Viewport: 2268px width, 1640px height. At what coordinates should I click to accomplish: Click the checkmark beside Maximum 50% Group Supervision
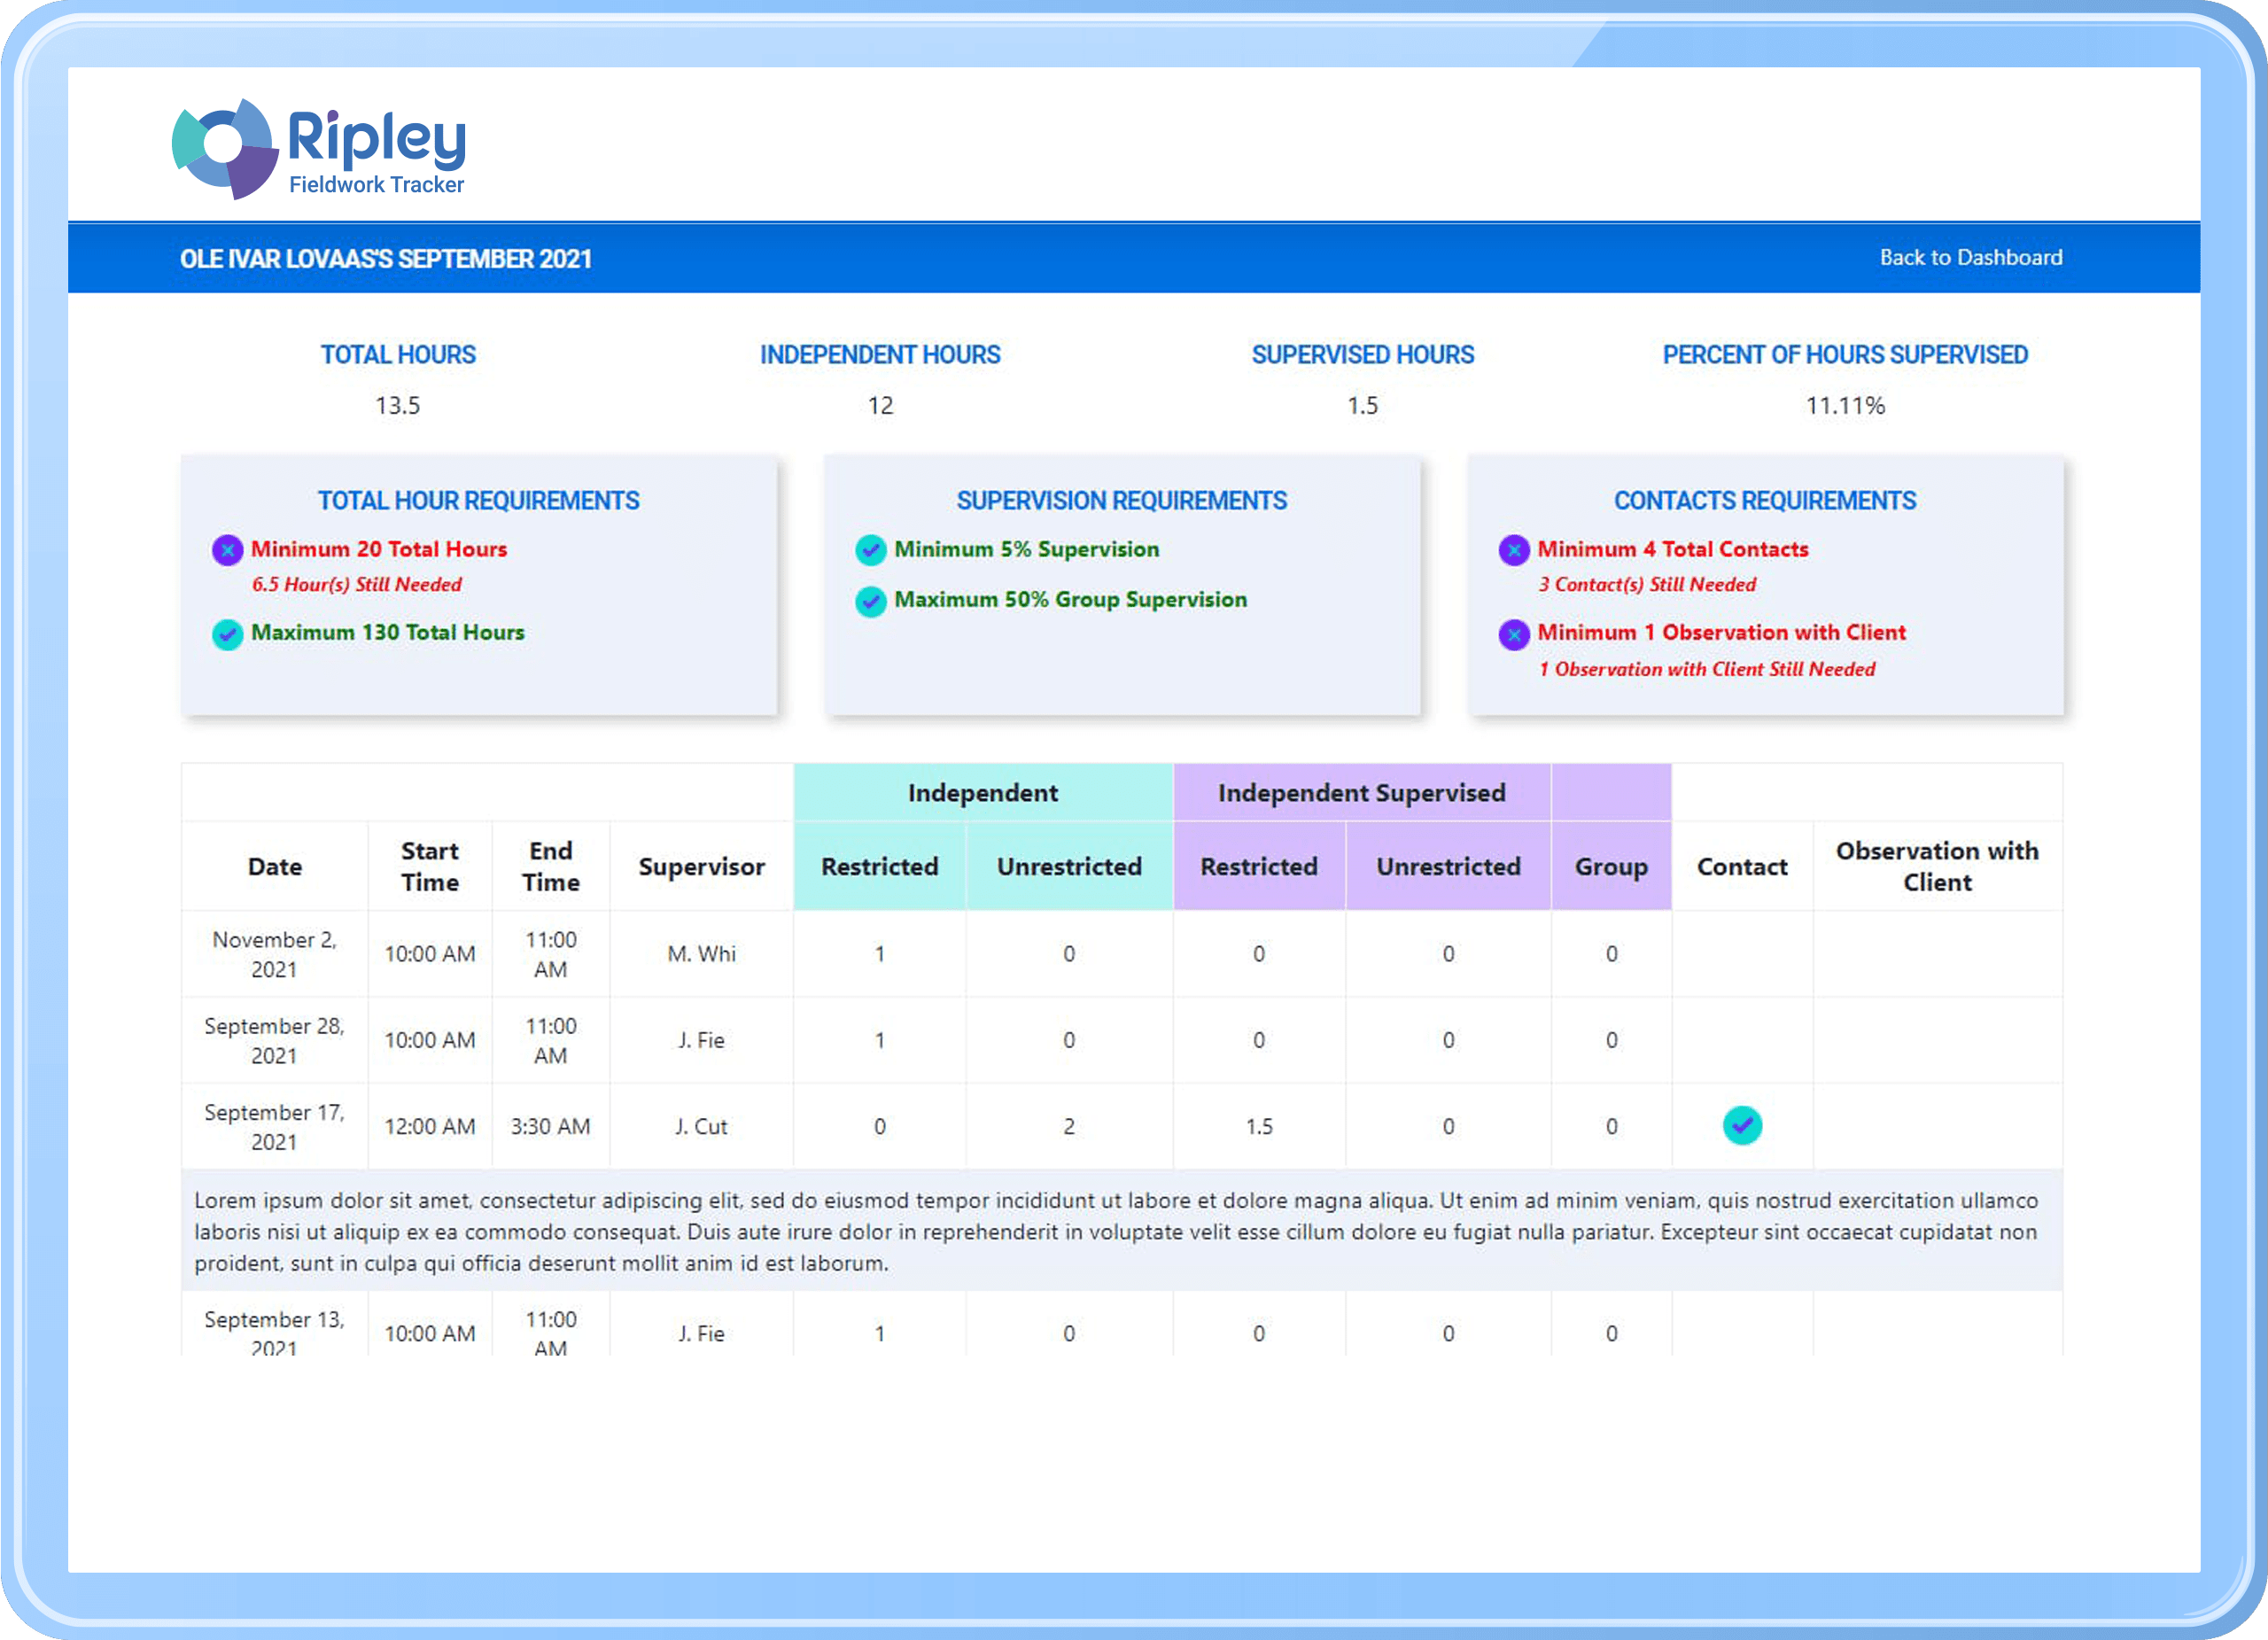point(871,601)
